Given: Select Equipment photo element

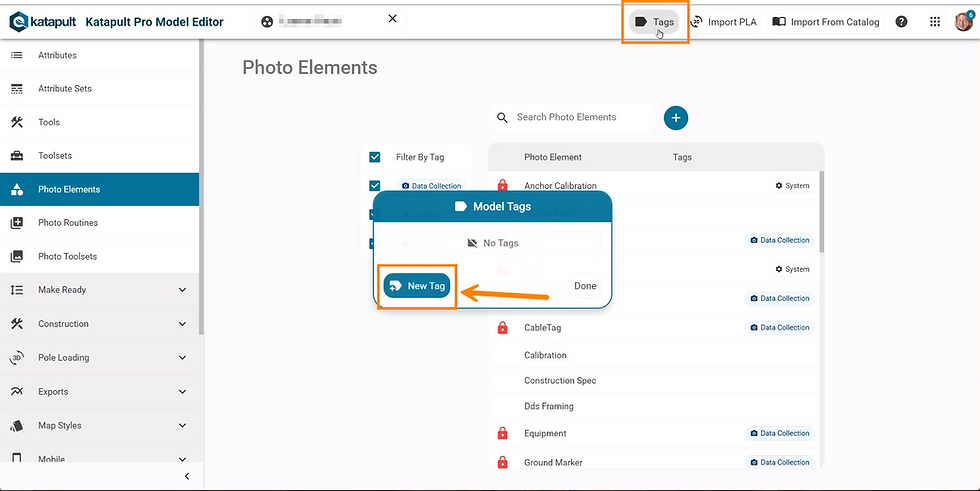Looking at the screenshot, I should click(546, 433).
